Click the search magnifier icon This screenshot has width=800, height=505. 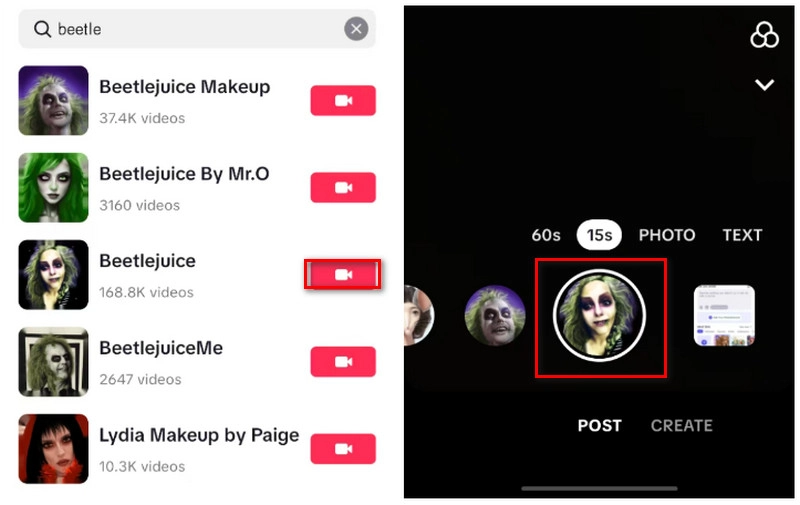point(42,29)
